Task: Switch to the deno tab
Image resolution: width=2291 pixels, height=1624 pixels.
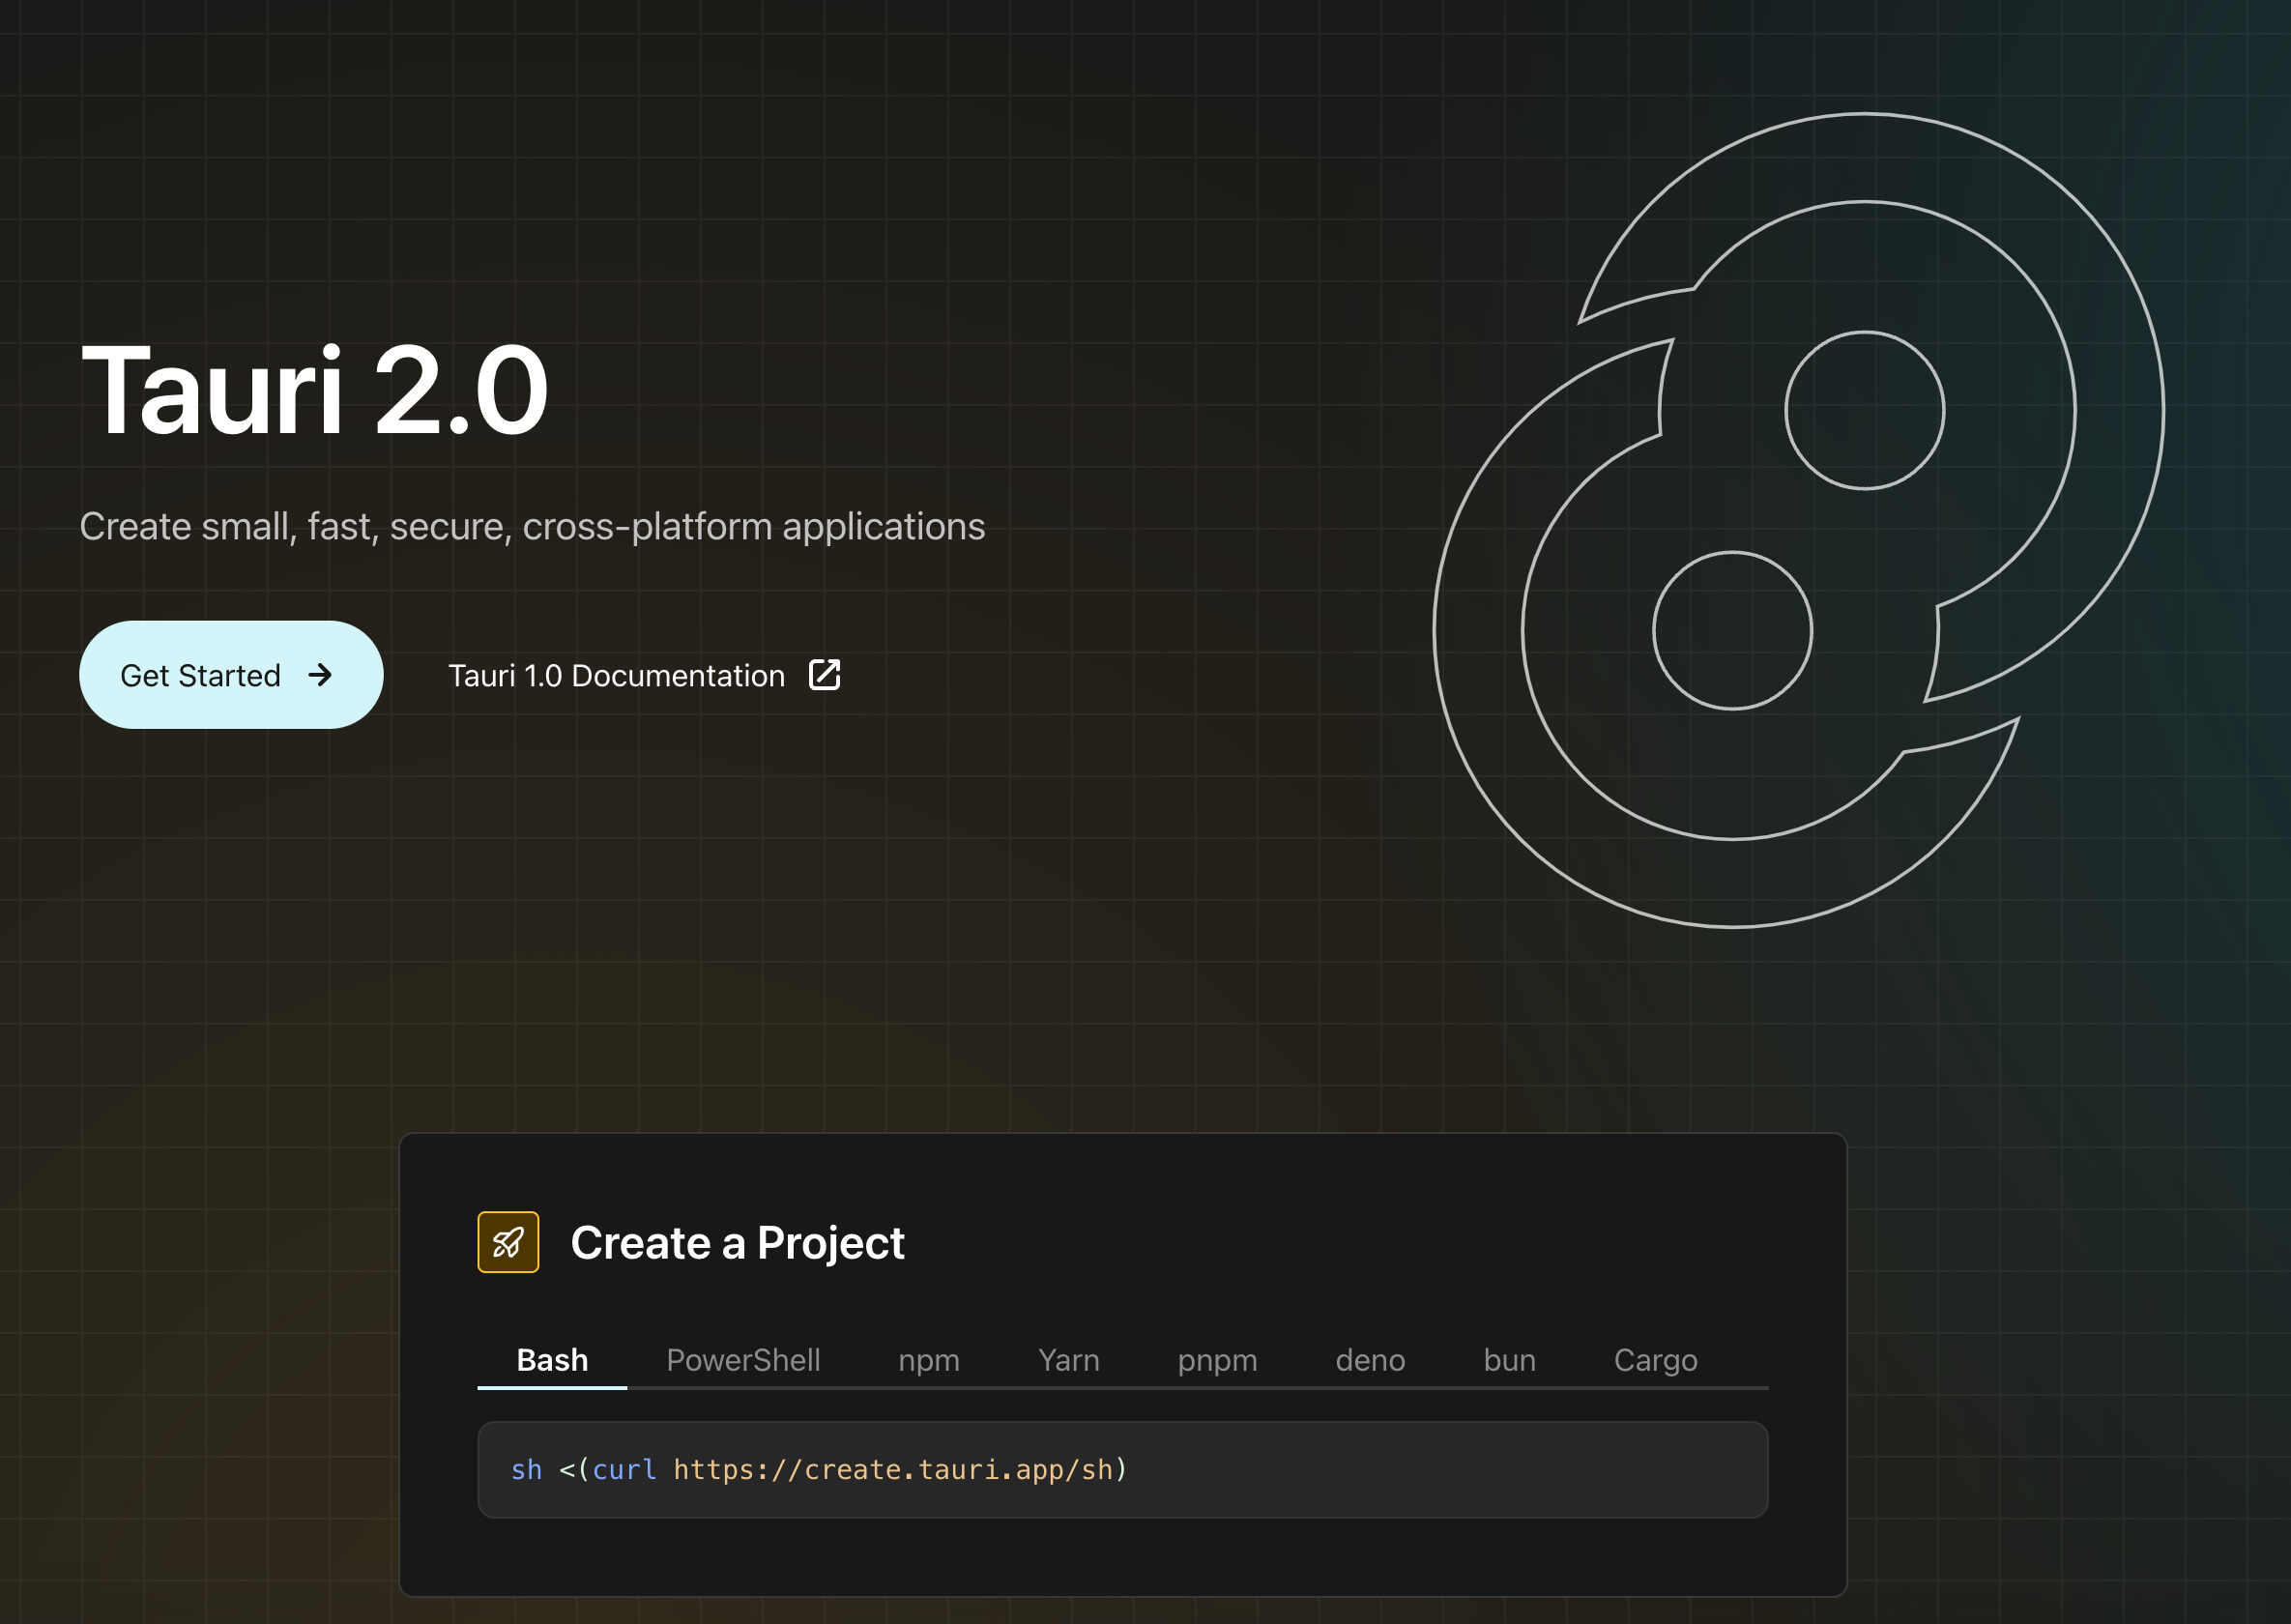Action: pos(1370,1360)
